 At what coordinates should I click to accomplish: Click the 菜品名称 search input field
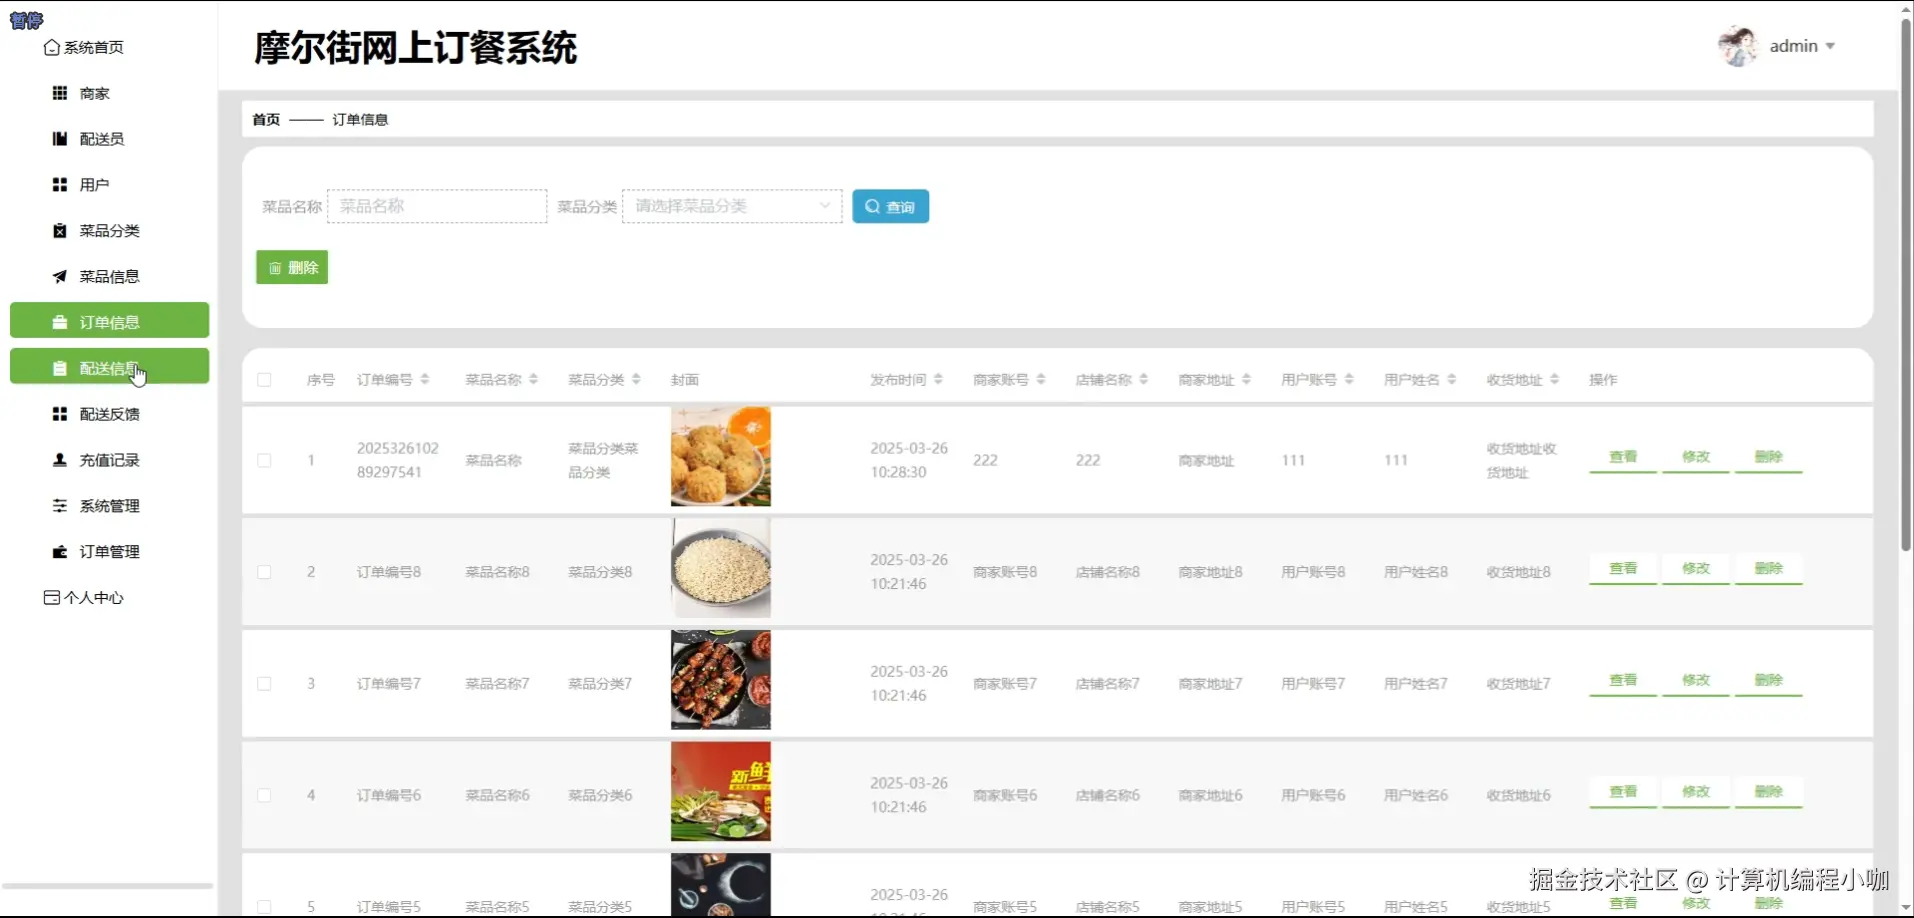437,205
